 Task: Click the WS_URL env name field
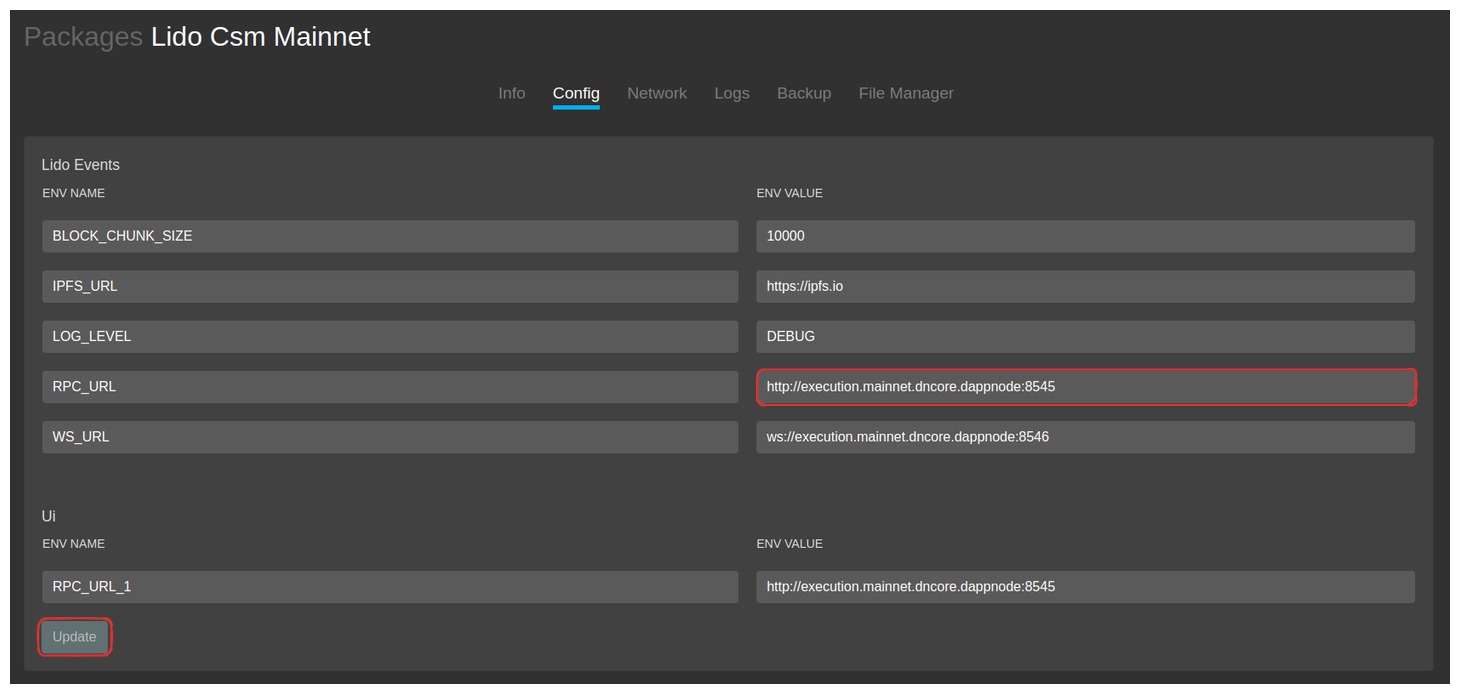(x=390, y=436)
